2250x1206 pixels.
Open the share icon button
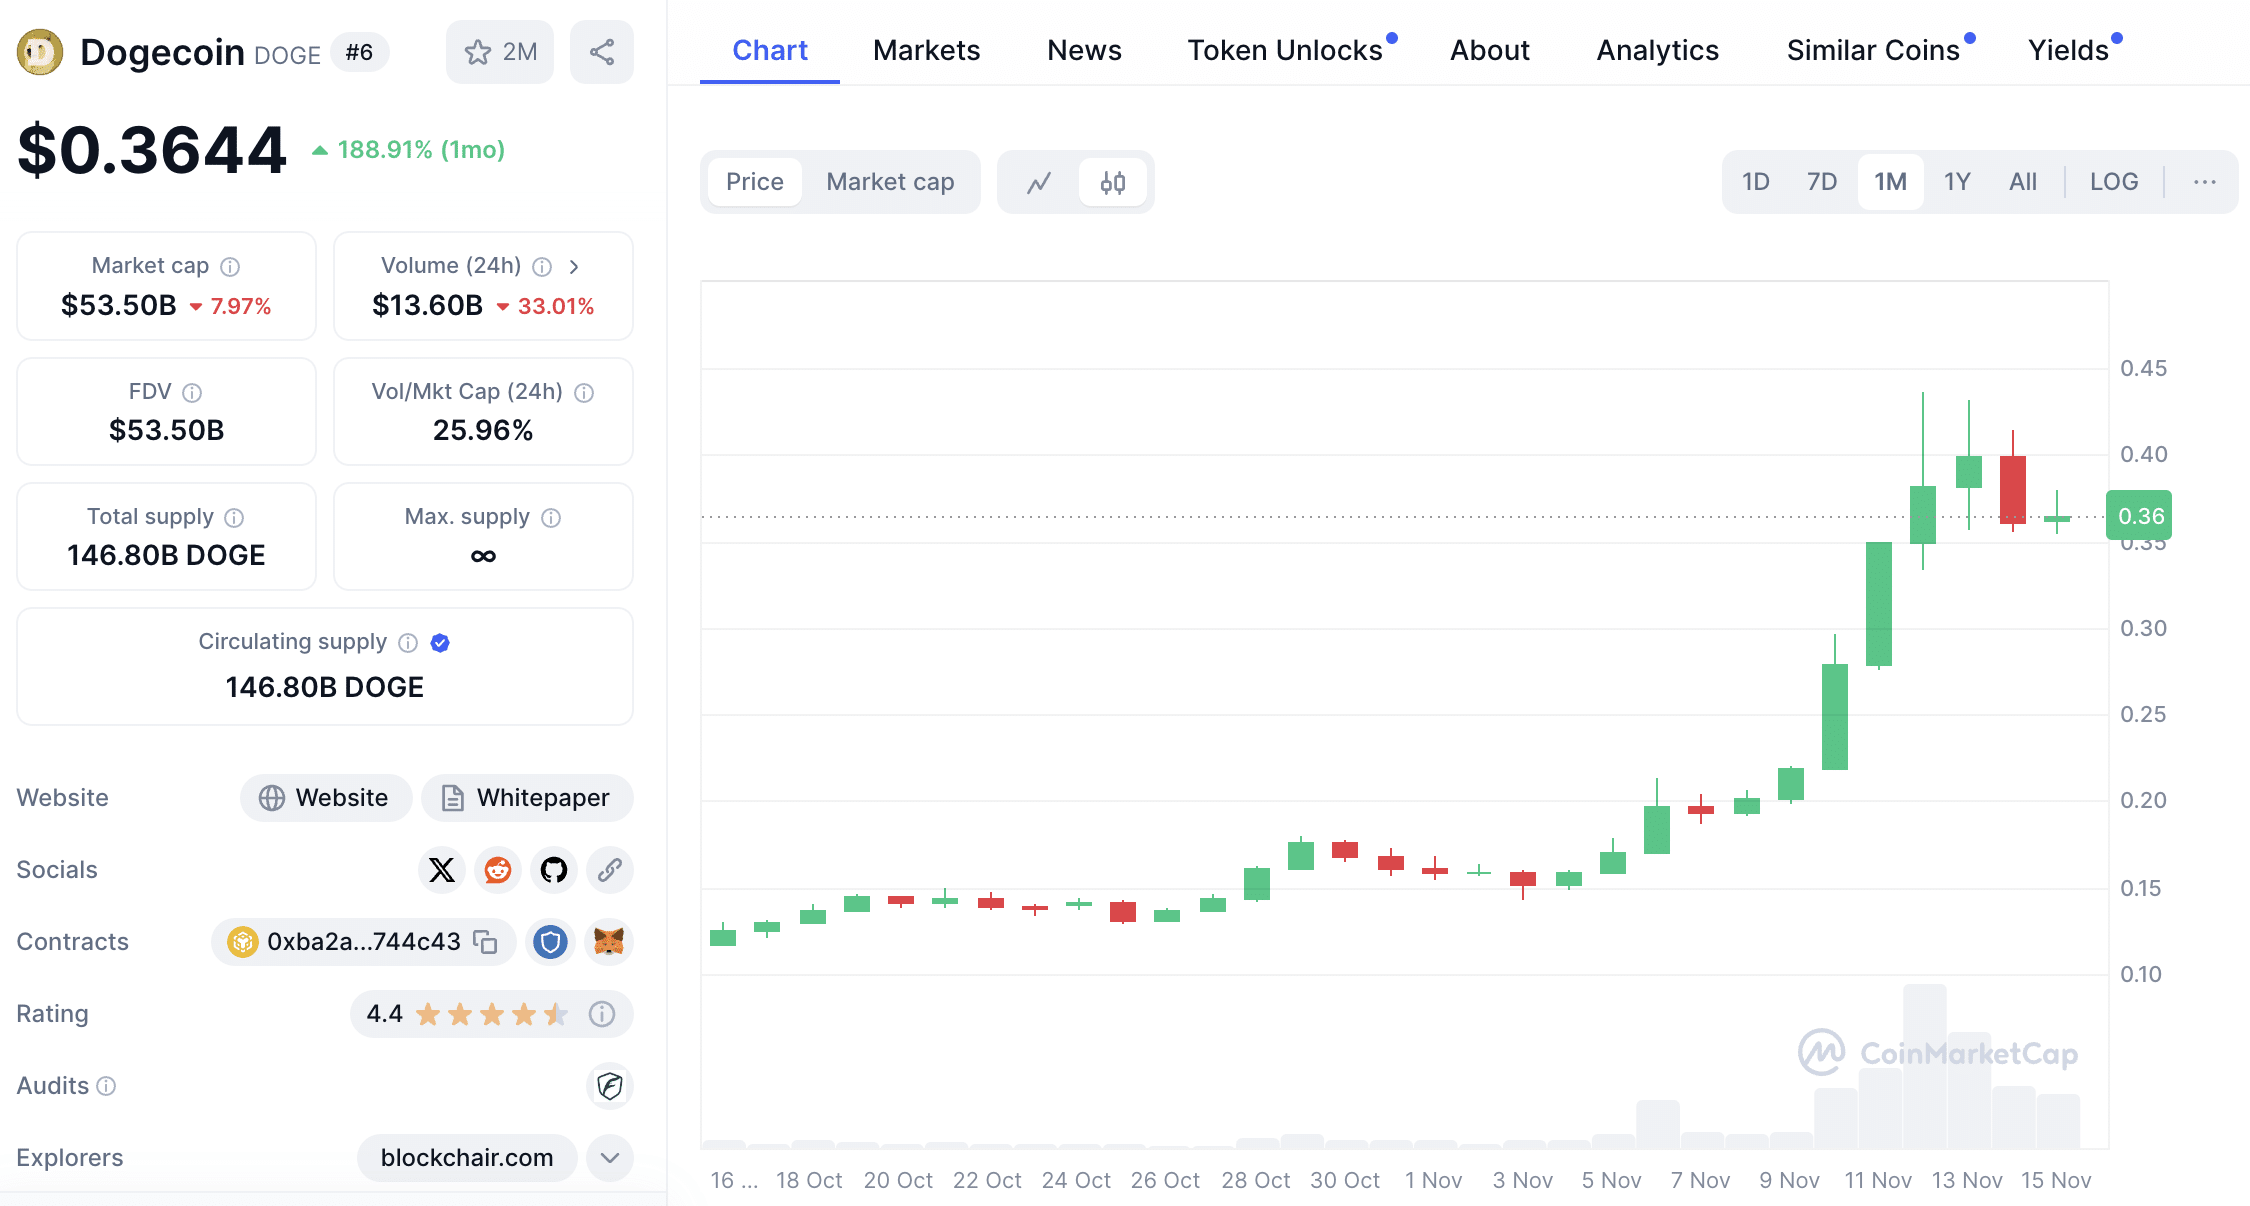click(x=602, y=52)
